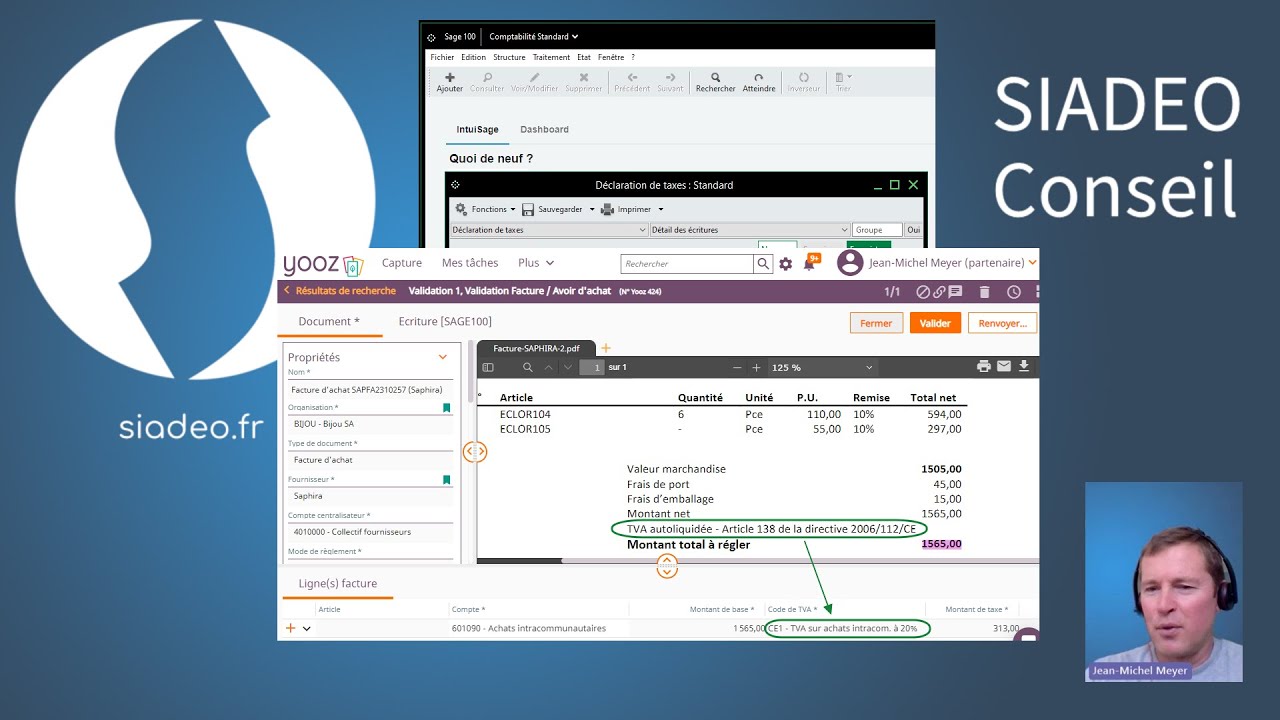Switch to IntuiSage tab
1280x720 pixels.
click(x=477, y=129)
